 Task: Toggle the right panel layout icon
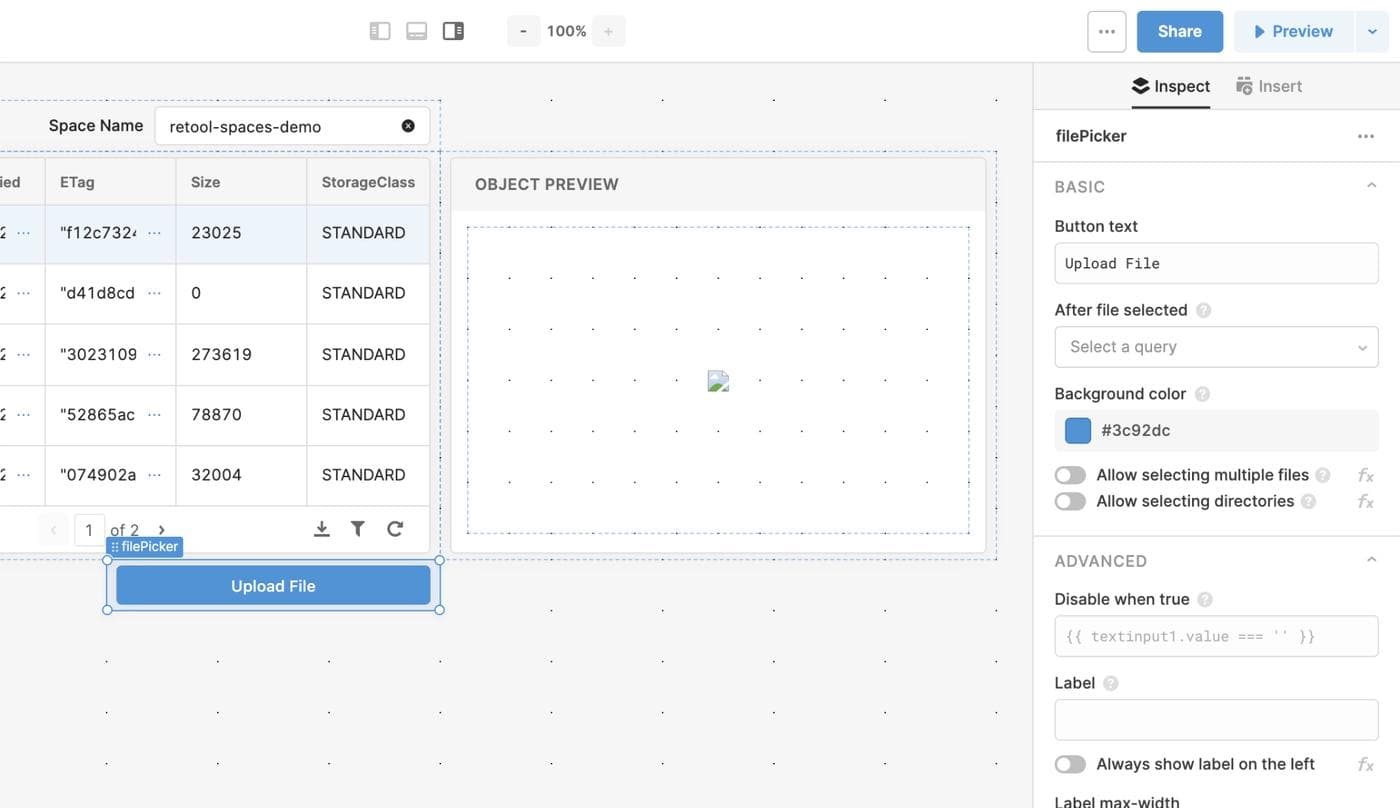453,31
